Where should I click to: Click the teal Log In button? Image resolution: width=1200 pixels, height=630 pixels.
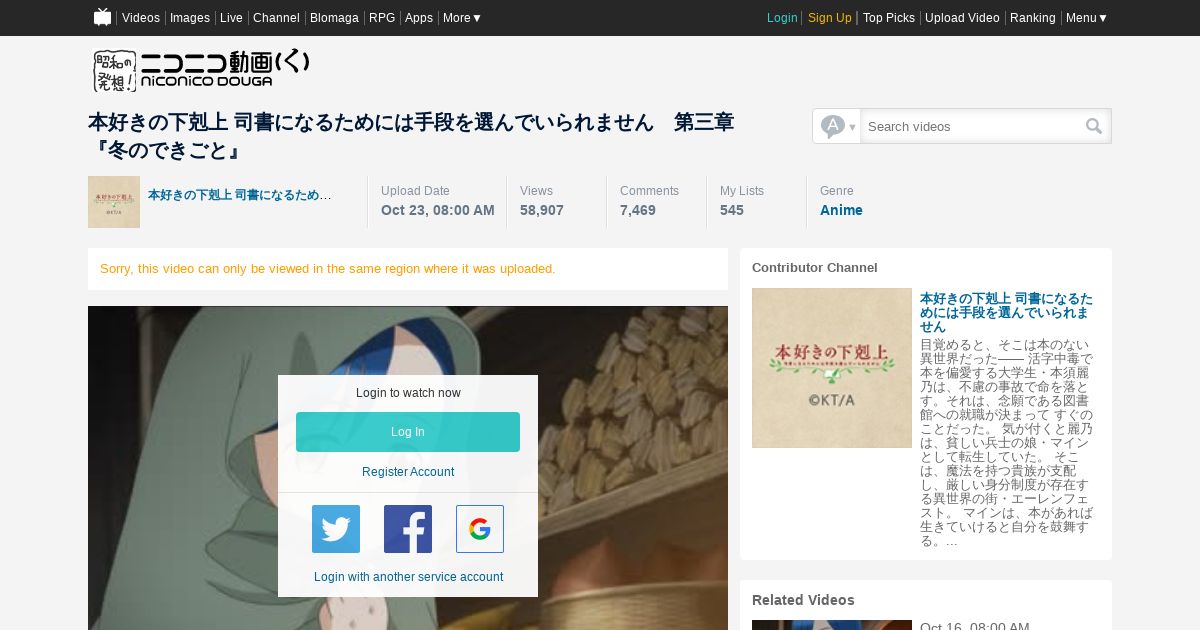point(408,432)
